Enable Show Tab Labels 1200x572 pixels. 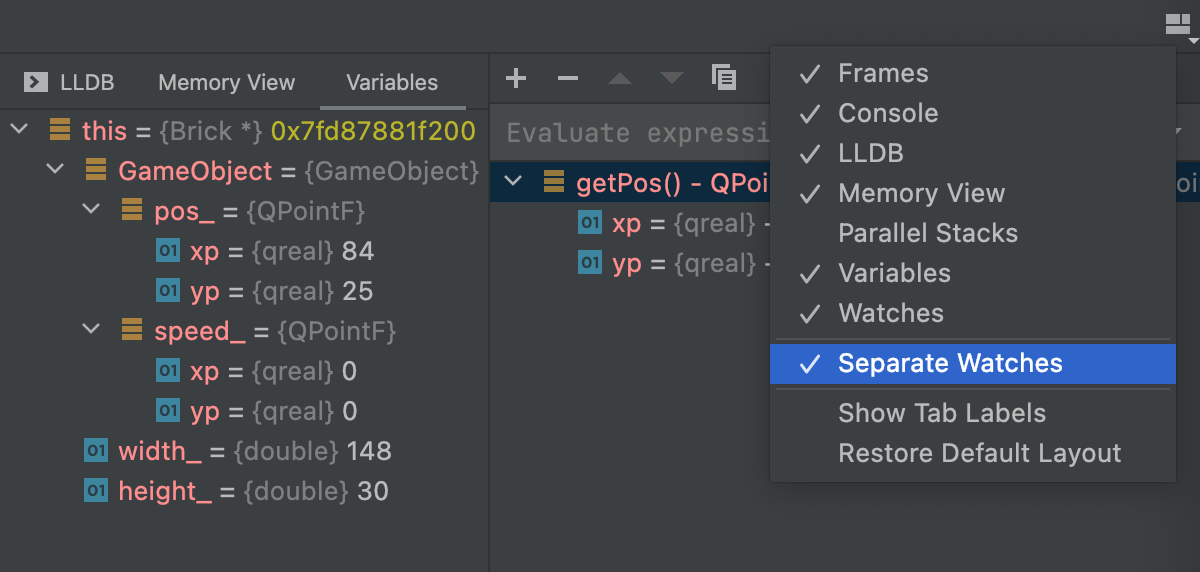972,413
